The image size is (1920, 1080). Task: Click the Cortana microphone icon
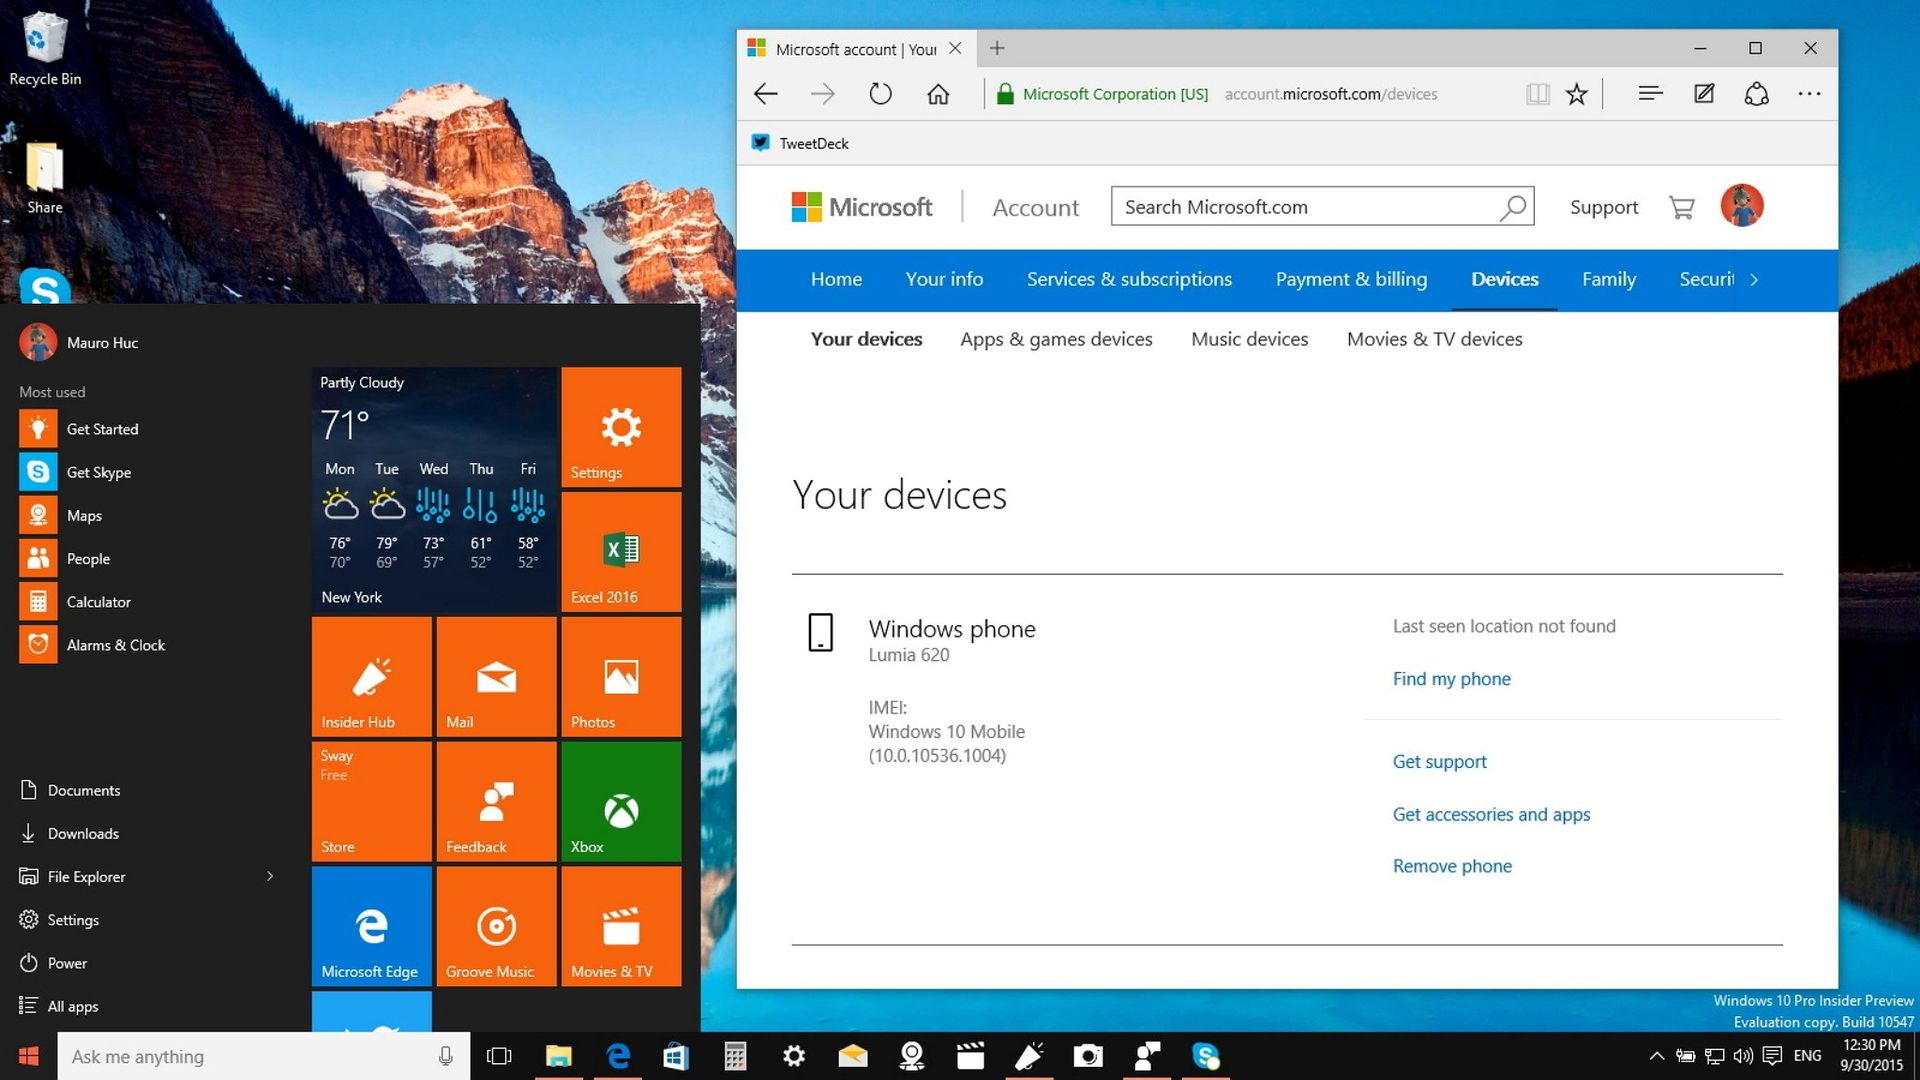tap(445, 1056)
